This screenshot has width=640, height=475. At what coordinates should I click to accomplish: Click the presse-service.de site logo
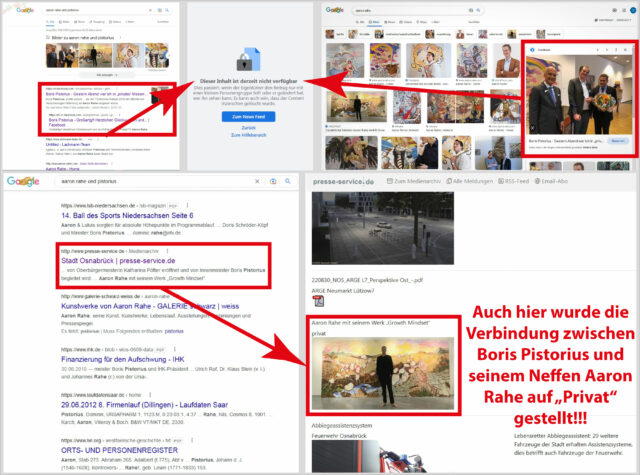(x=343, y=182)
